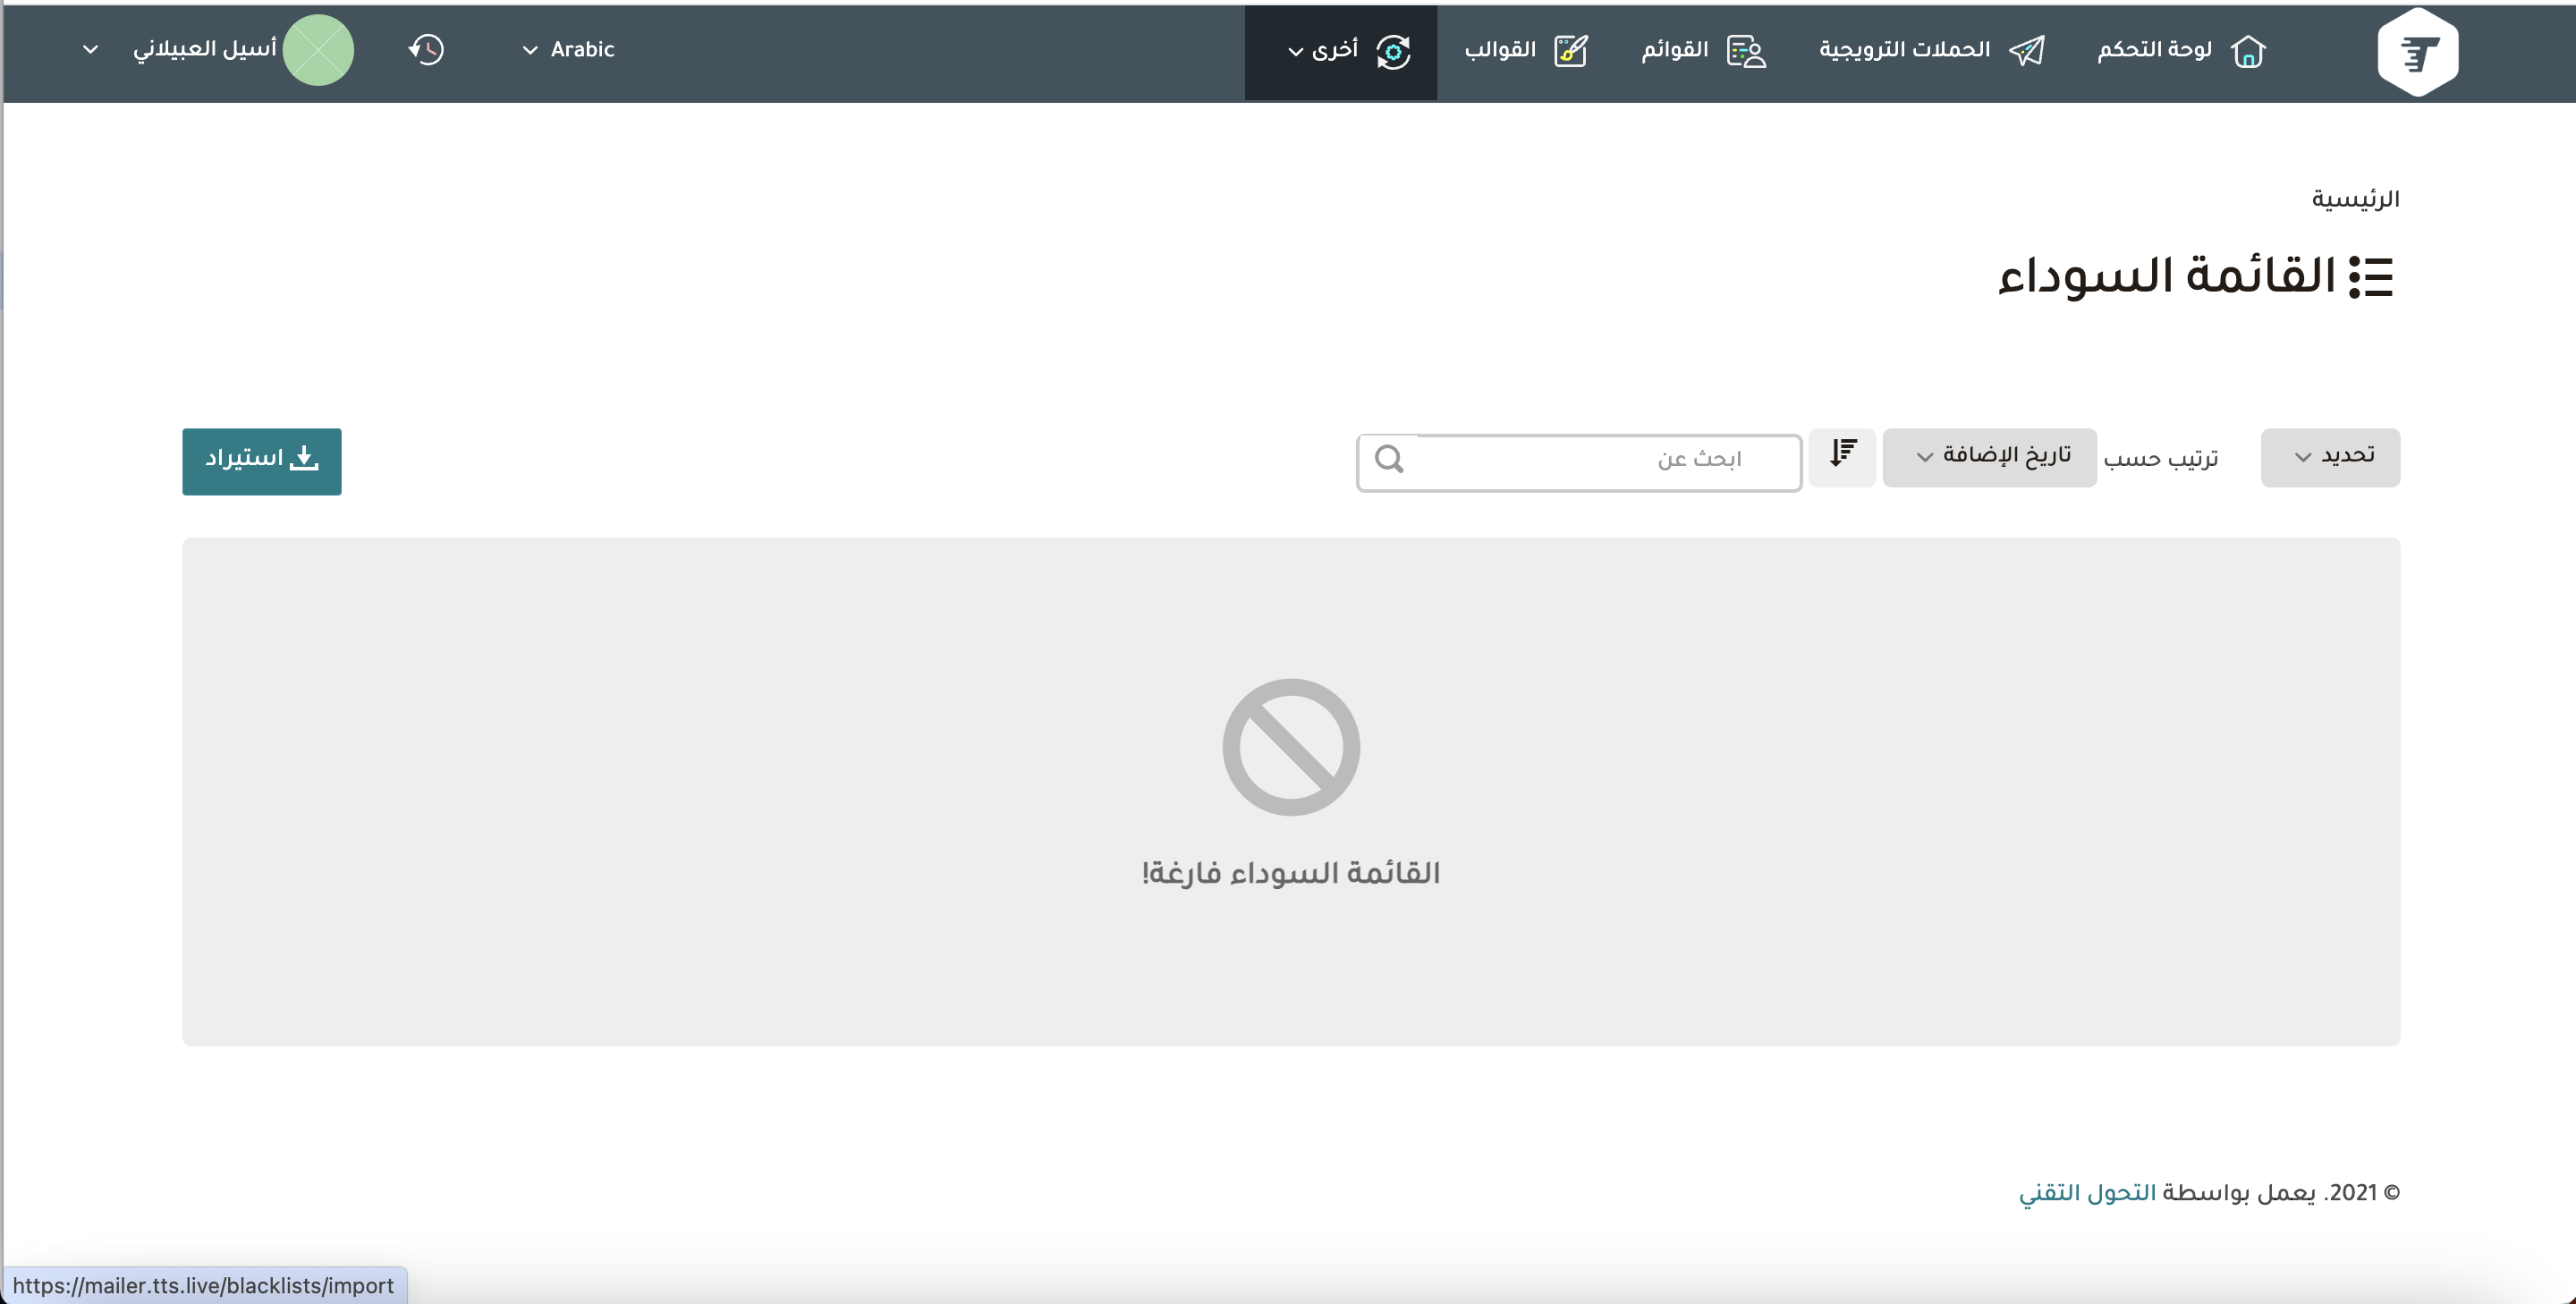Go to الرئيسية breadcrumb link

(x=2354, y=198)
